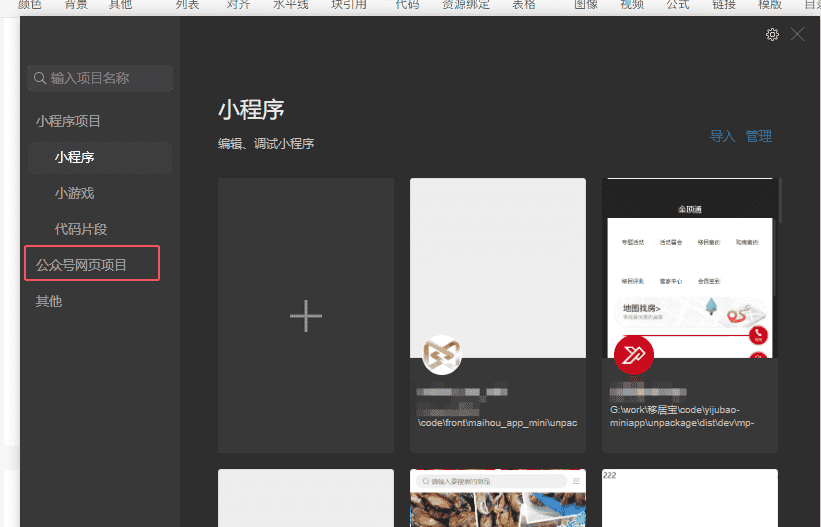This screenshot has width=821, height=527.
Task: Click 水平线 in the background toolbar
Action: [291, 5]
